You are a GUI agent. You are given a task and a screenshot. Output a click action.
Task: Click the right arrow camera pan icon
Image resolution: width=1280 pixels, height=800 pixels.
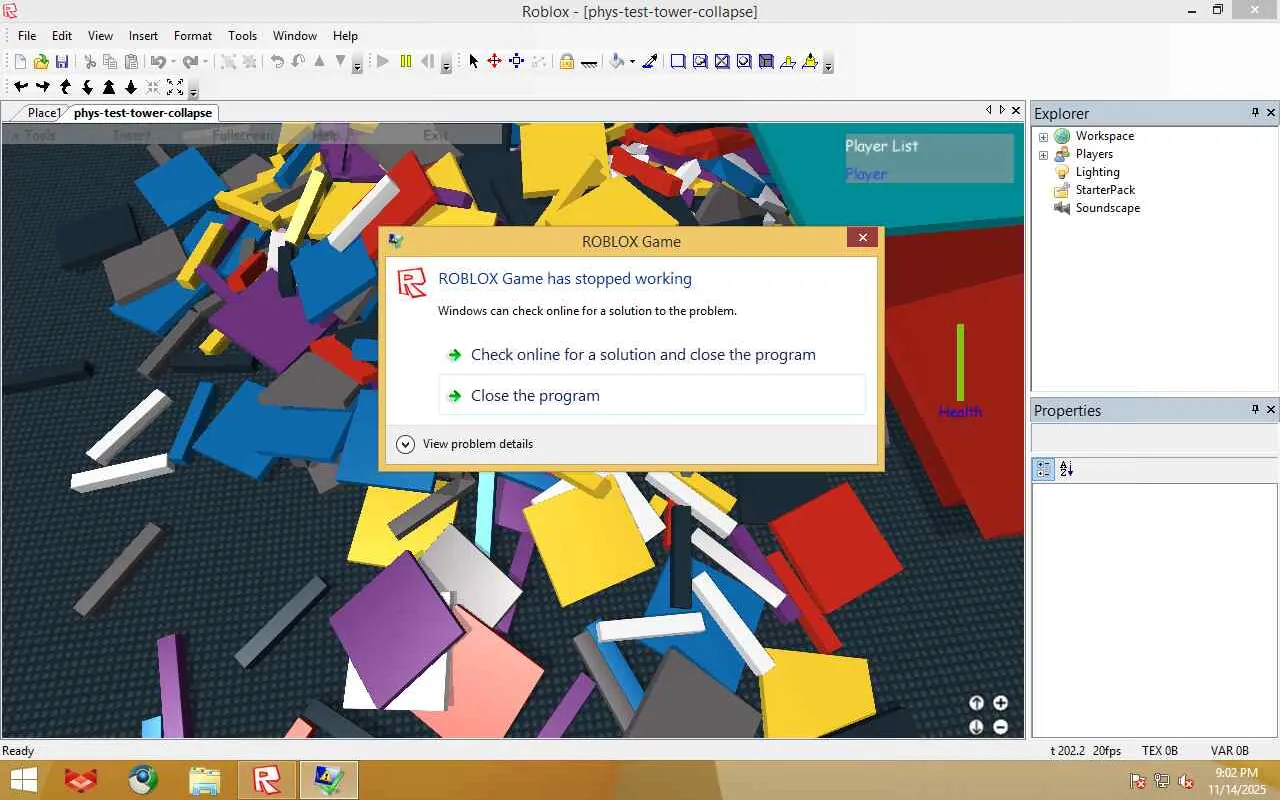tap(43, 87)
